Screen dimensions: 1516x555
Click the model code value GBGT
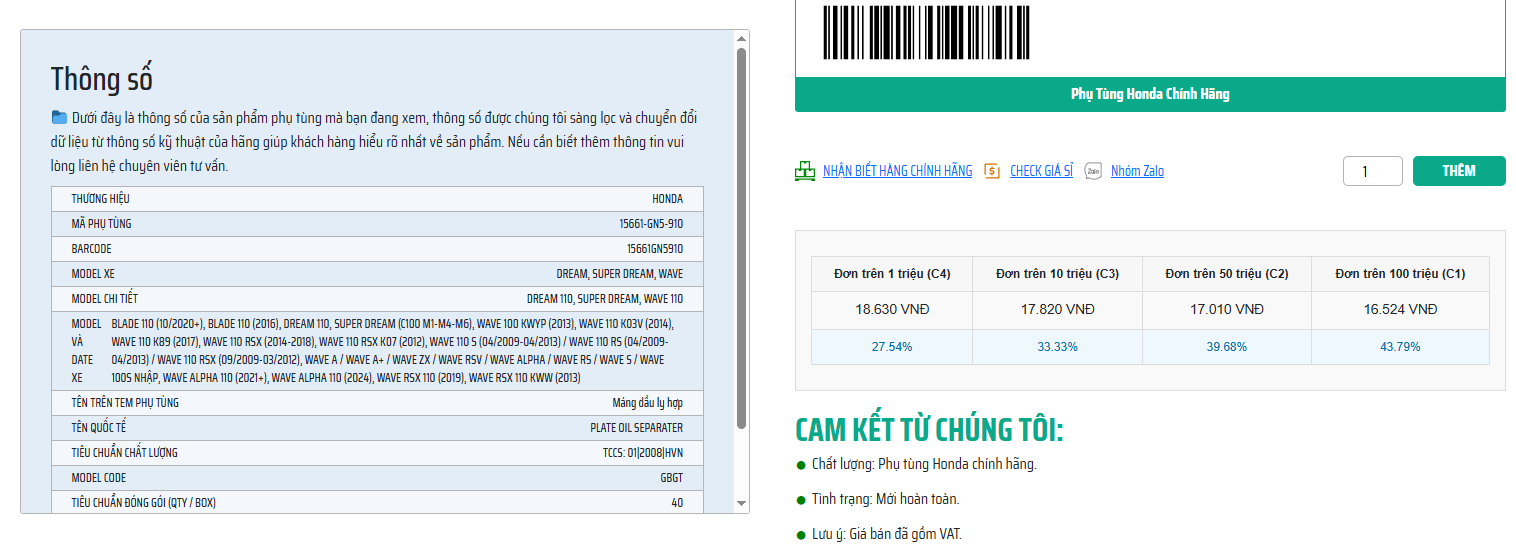pos(672,478)
